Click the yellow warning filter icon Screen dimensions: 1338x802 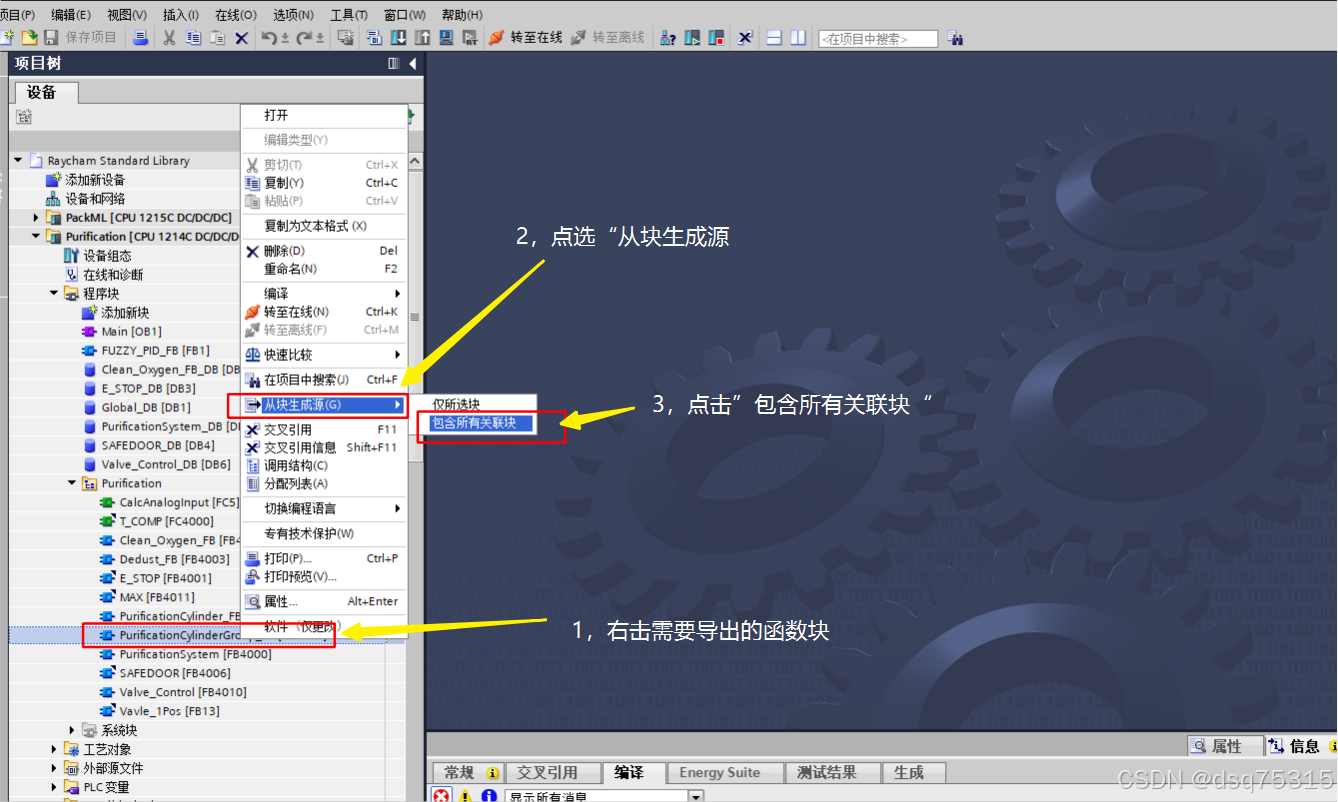(465, 796)
